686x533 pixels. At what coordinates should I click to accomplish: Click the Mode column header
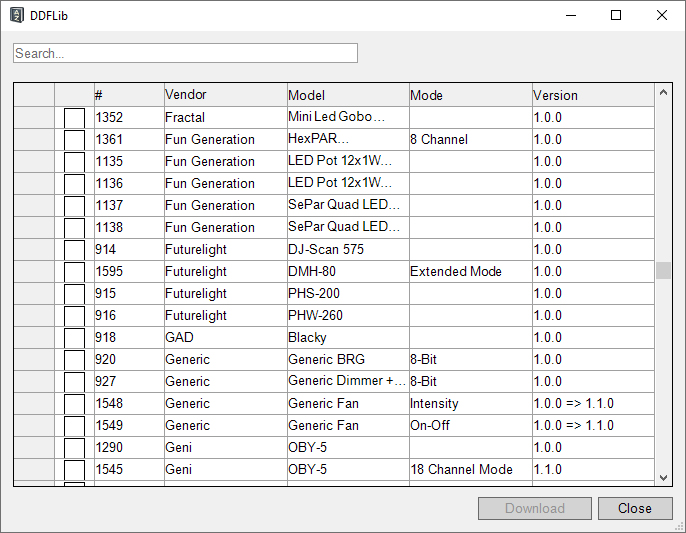tap(469, 95)
